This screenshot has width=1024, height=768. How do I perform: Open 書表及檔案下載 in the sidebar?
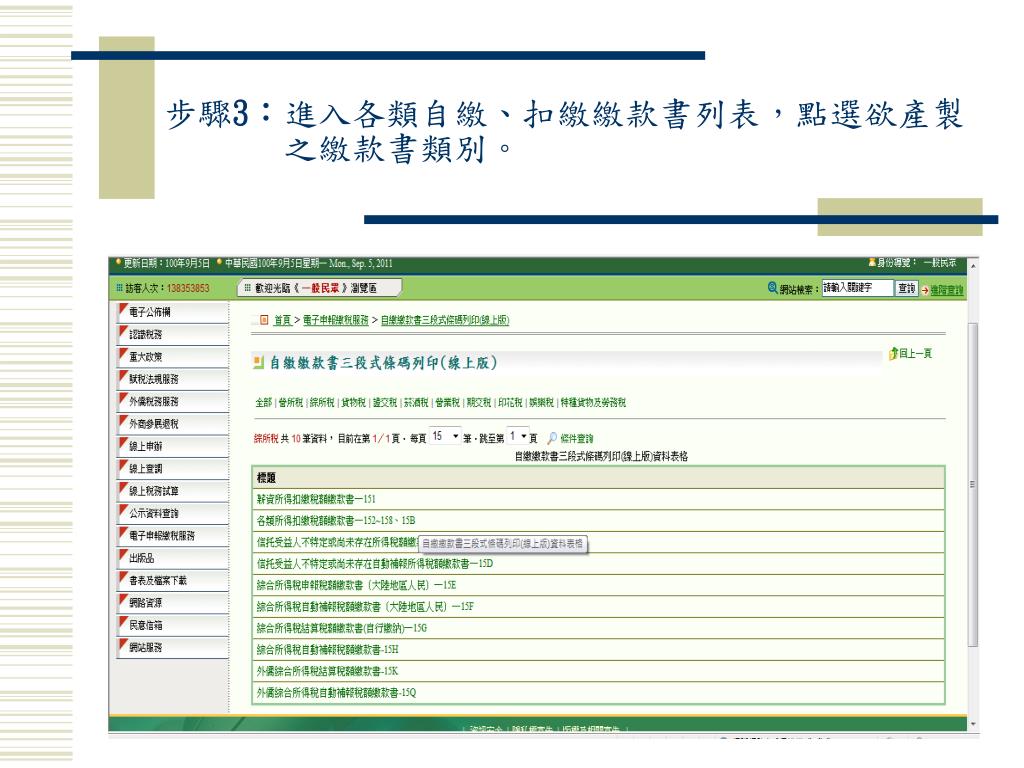pyautogui.click(x=173, y=581)
